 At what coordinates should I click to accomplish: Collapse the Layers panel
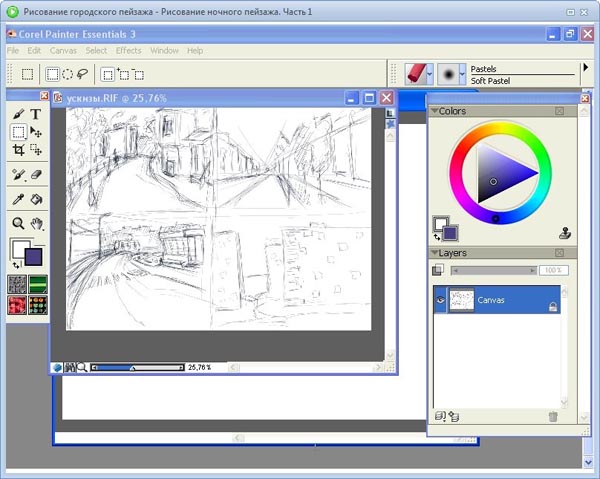(434, 253)
